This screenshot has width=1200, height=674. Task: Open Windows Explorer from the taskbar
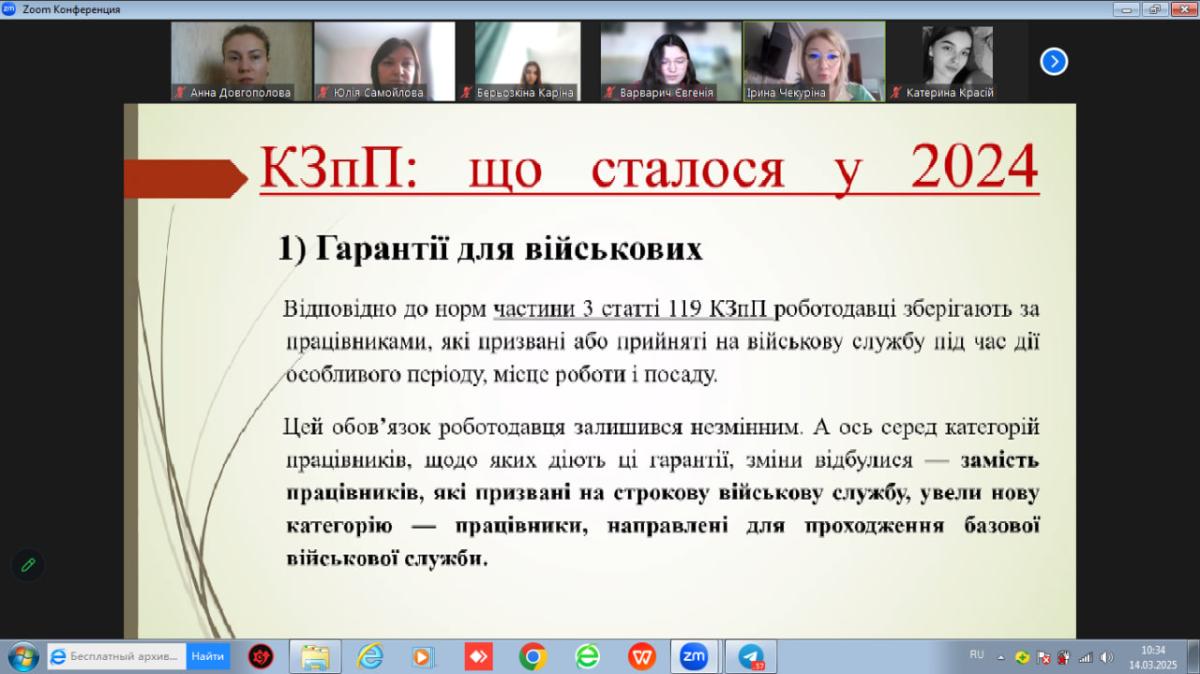315,656
